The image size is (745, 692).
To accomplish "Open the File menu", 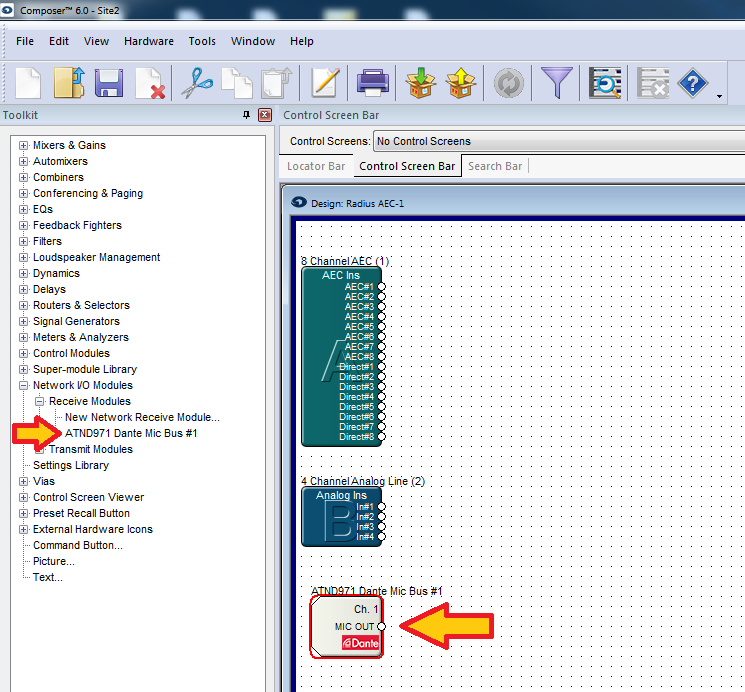I will (x=25, y=41).
